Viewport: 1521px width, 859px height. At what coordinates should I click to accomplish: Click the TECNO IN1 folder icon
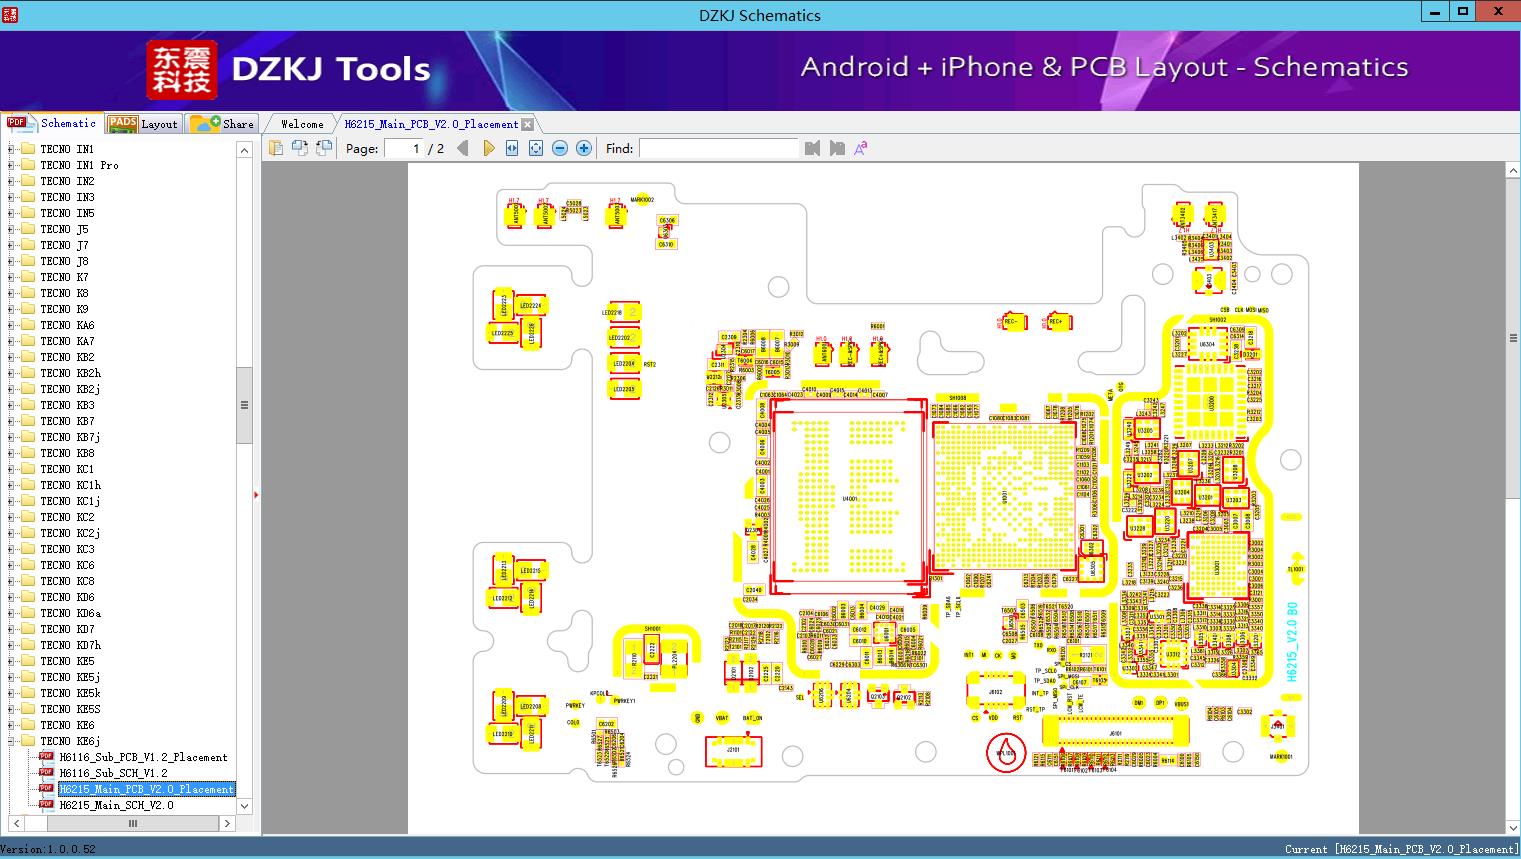click(x=28, y=149)
